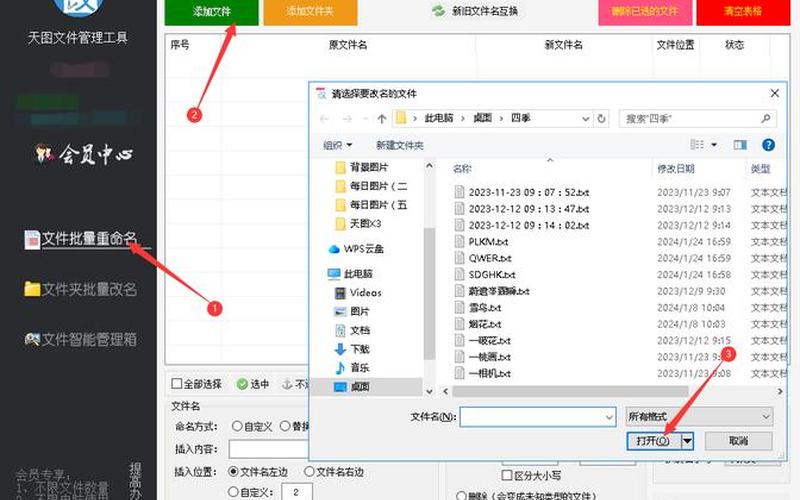Select 天图X3 folder in tree
This screenshot has width=800, height=500.
pos(358,223)
